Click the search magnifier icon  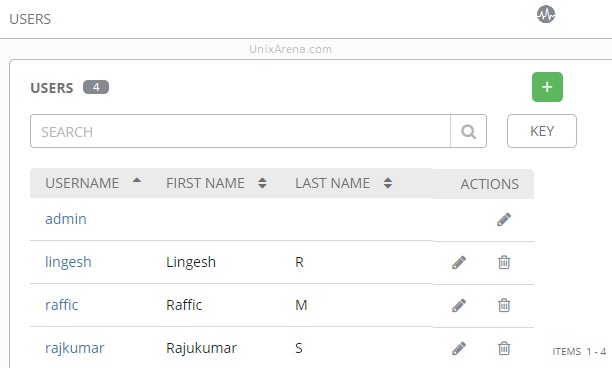point(468,131)
